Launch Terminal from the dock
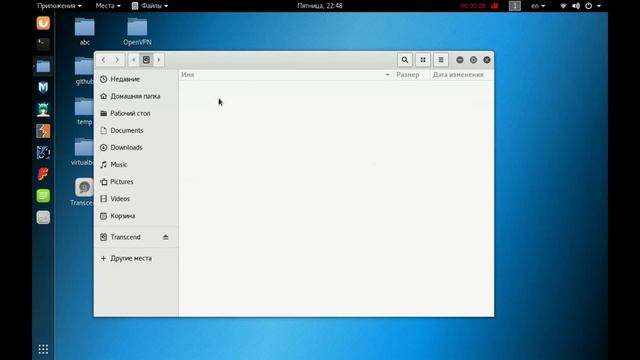This screenshot has width=640, height=360. coord(43,44)
